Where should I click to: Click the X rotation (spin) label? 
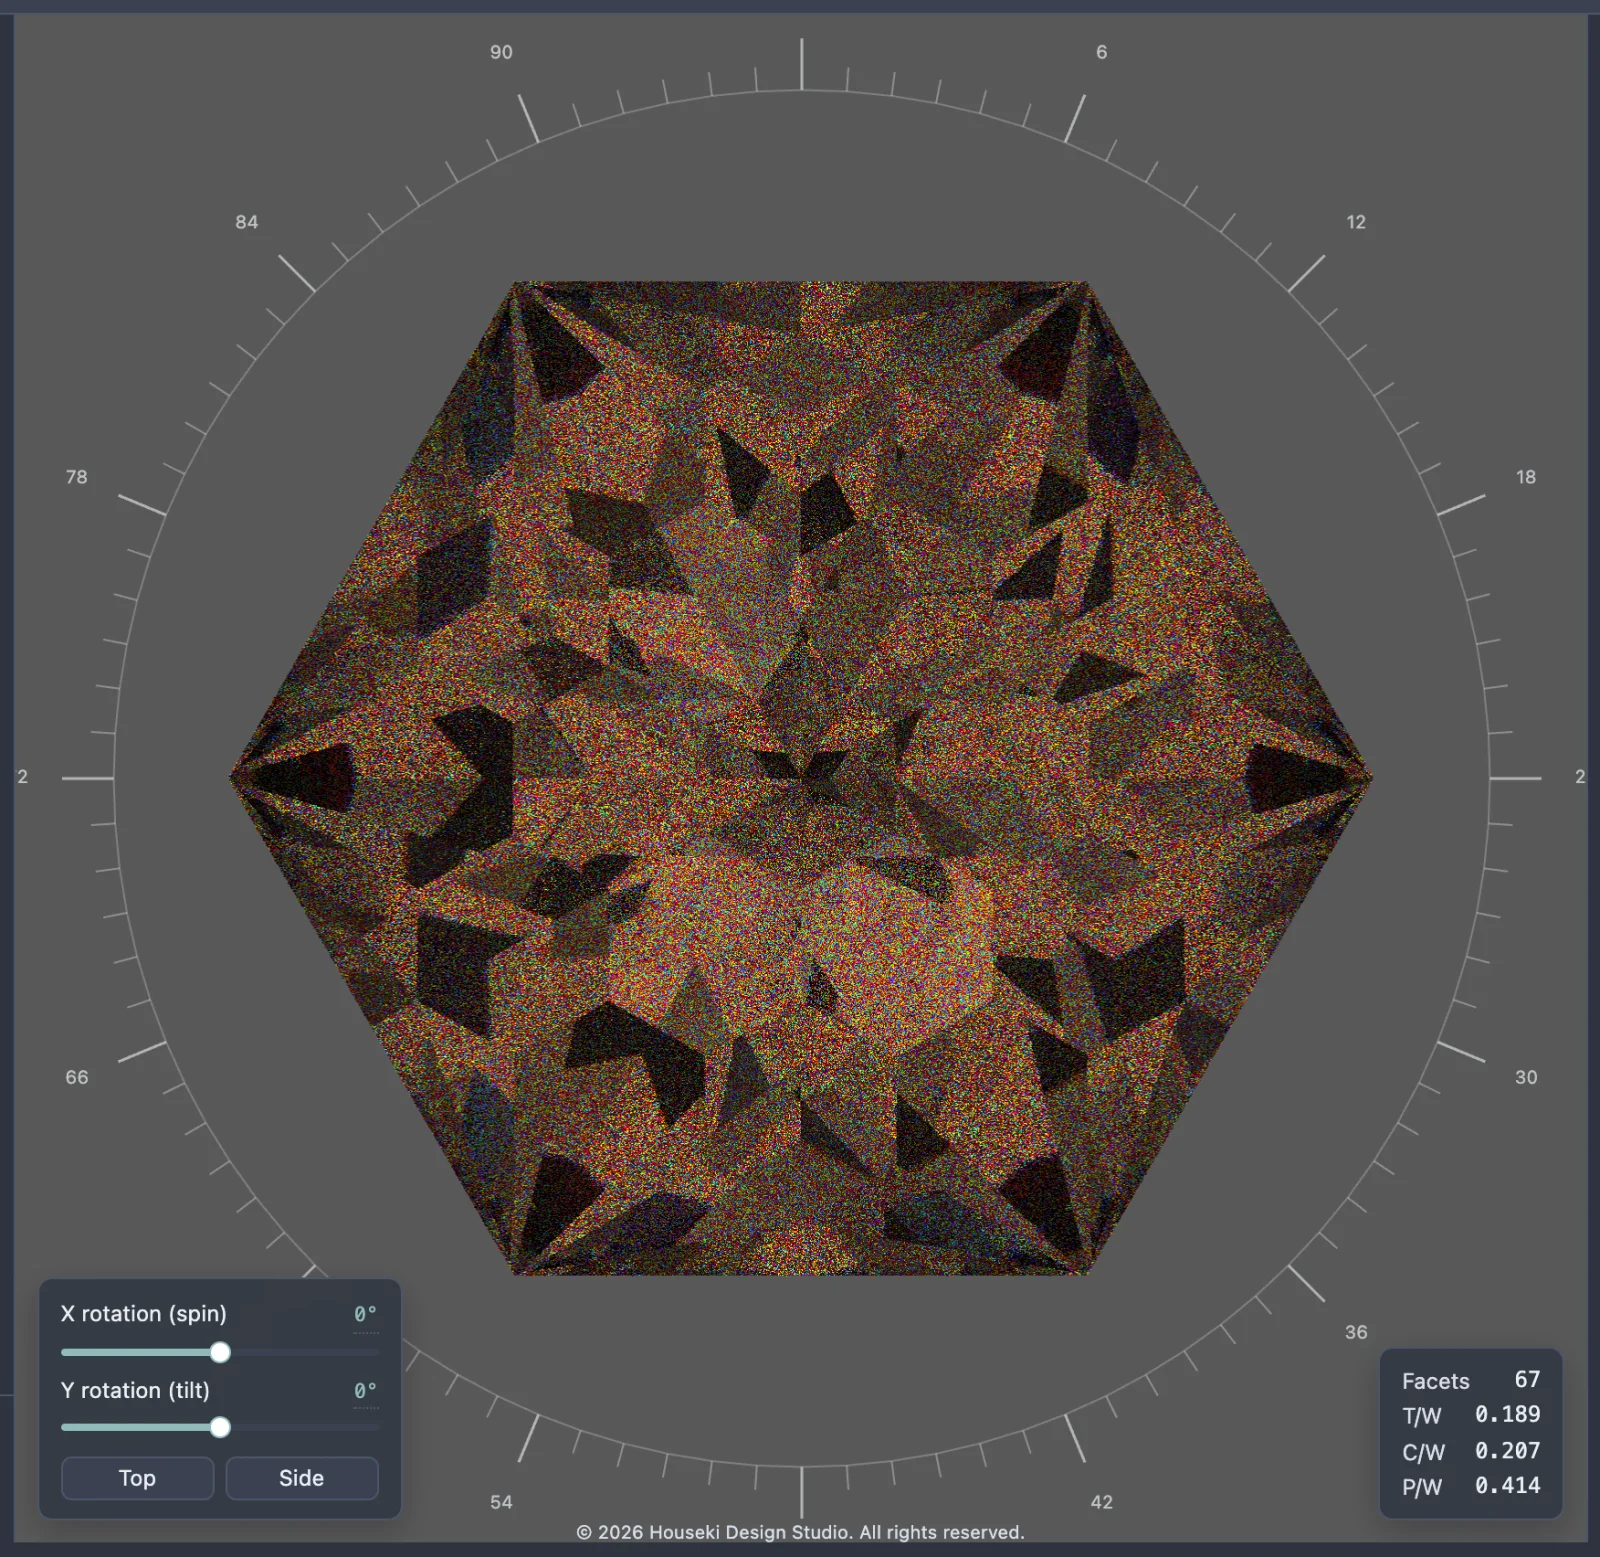pos(144,1314)
